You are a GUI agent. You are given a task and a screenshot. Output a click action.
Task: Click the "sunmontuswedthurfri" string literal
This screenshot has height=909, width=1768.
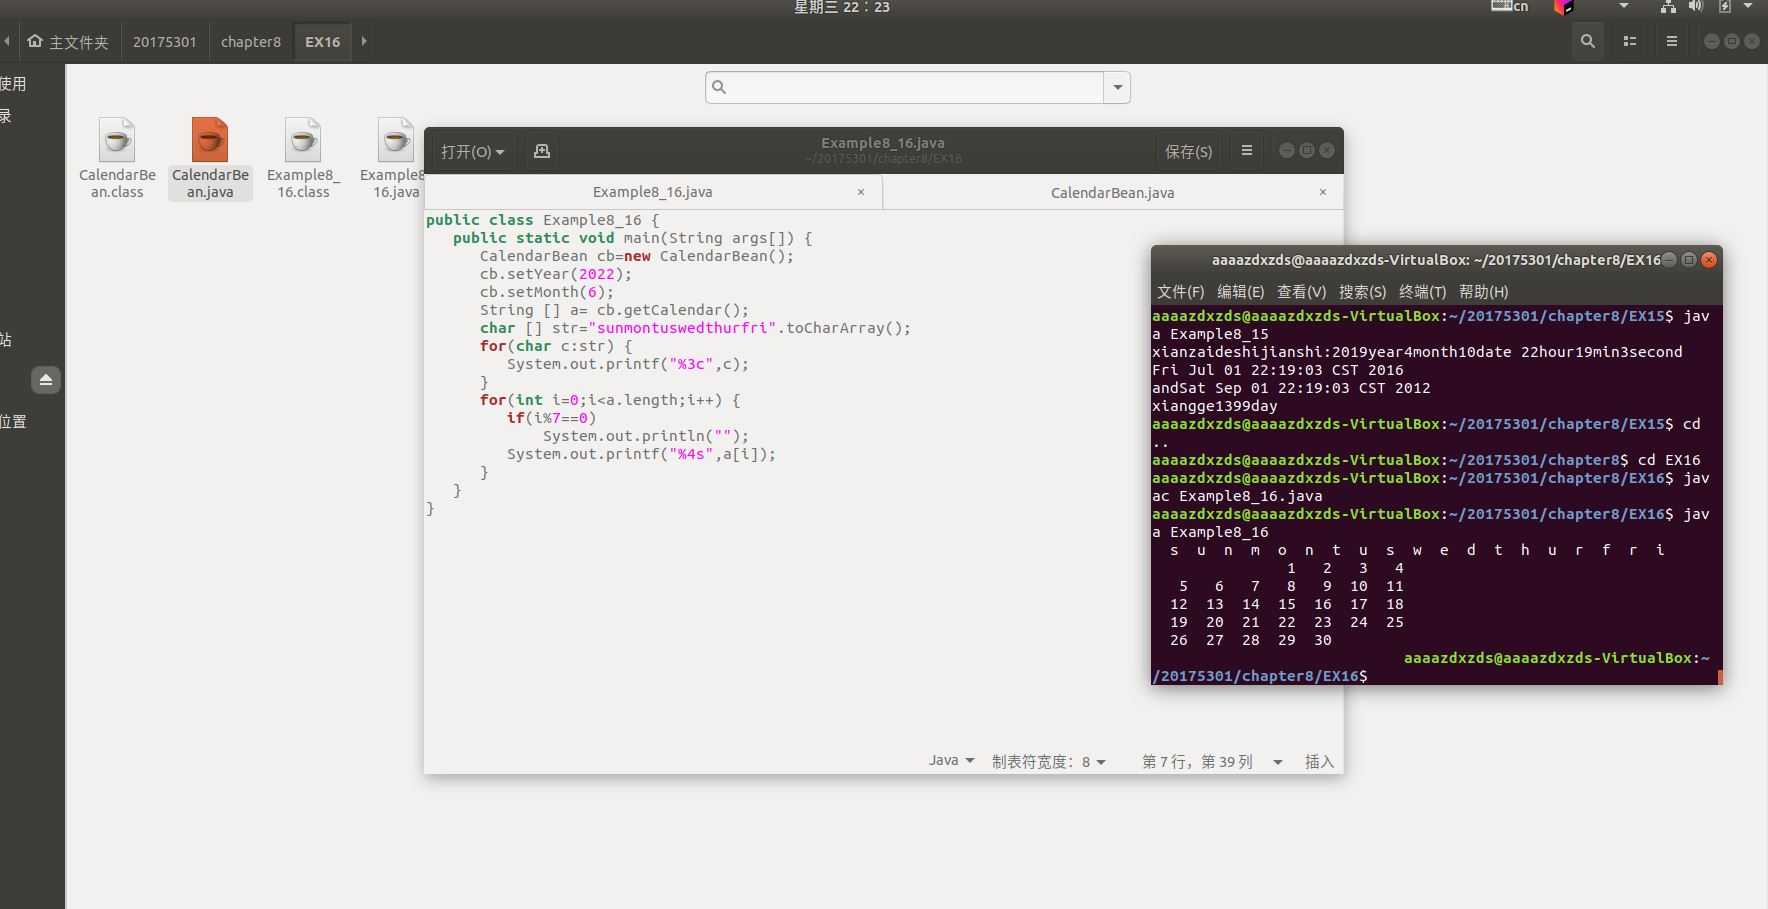tap(683, 328)
